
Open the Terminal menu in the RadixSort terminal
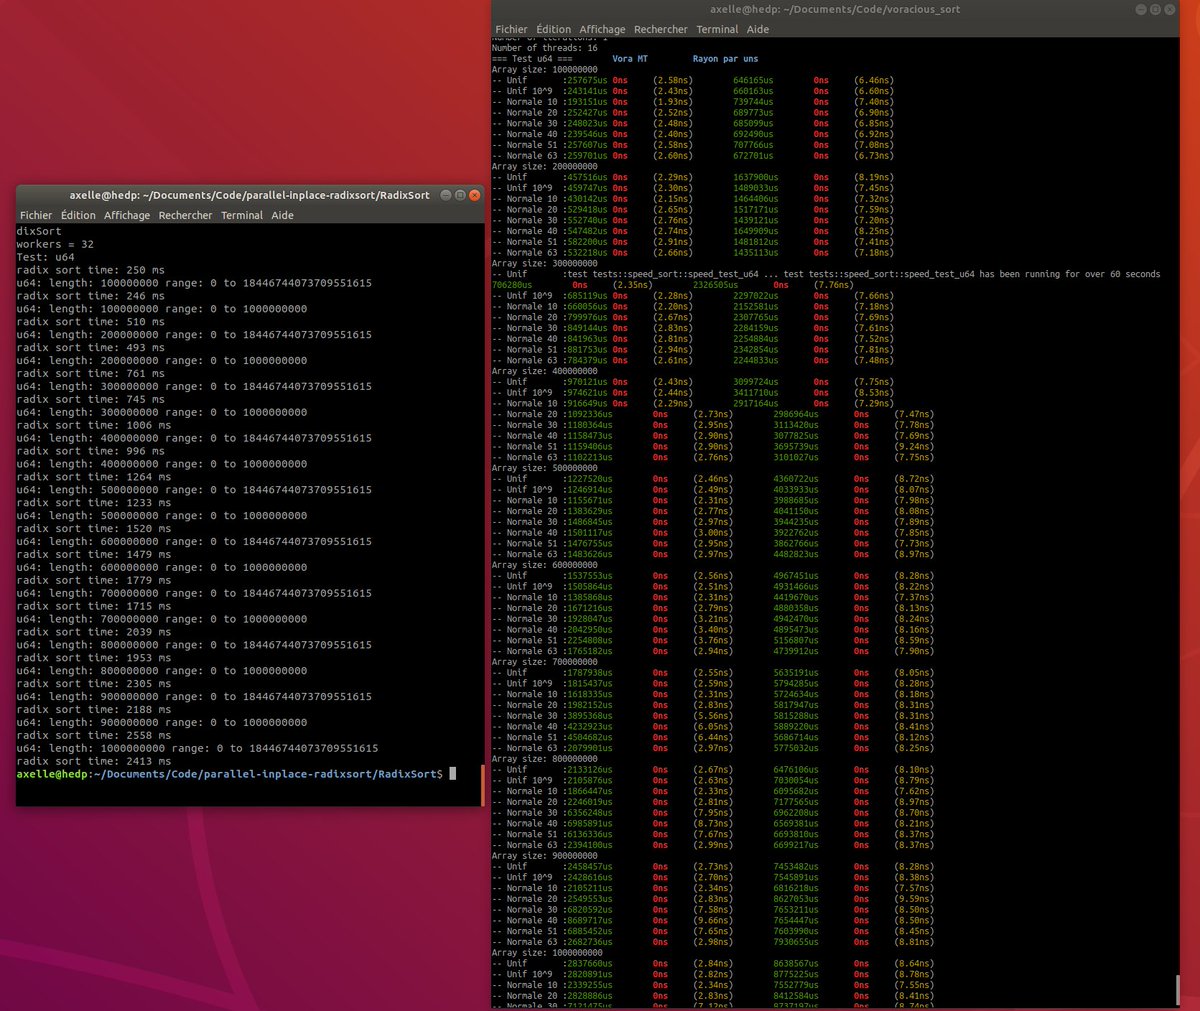pyautogui.click(x=242, y=215)
